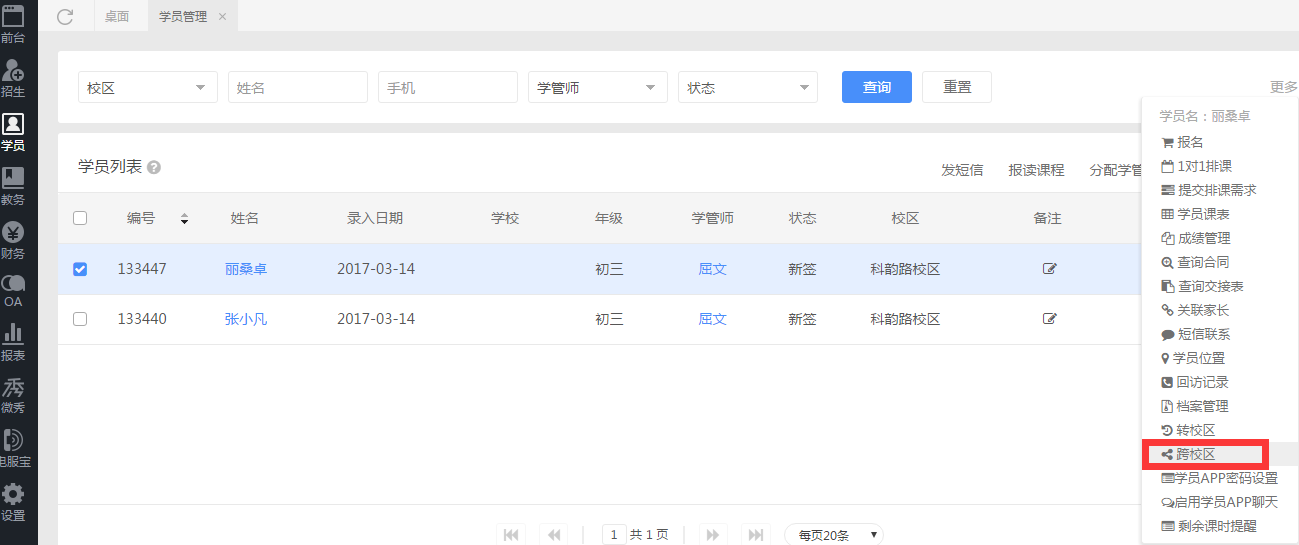Open the 状态 status dropdown filter

(x=748, y=87)
